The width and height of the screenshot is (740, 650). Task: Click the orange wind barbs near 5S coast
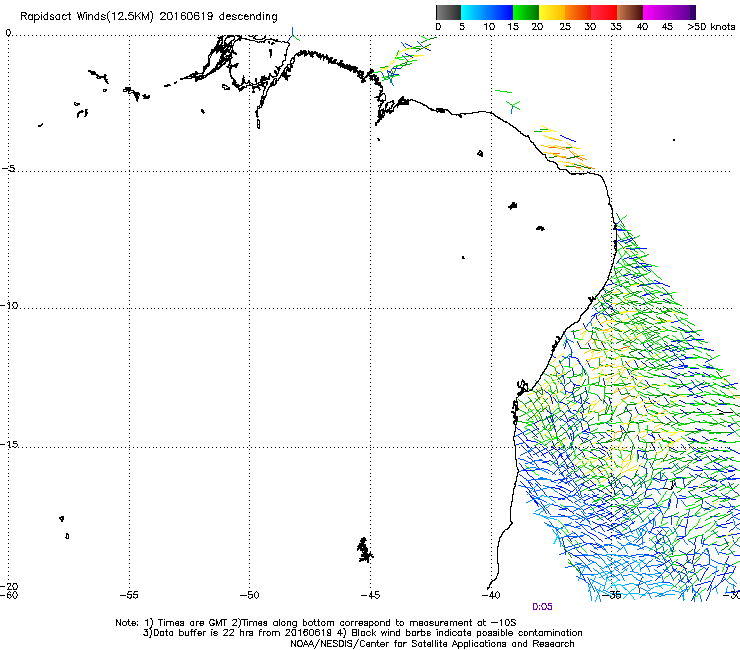(565, 148)
